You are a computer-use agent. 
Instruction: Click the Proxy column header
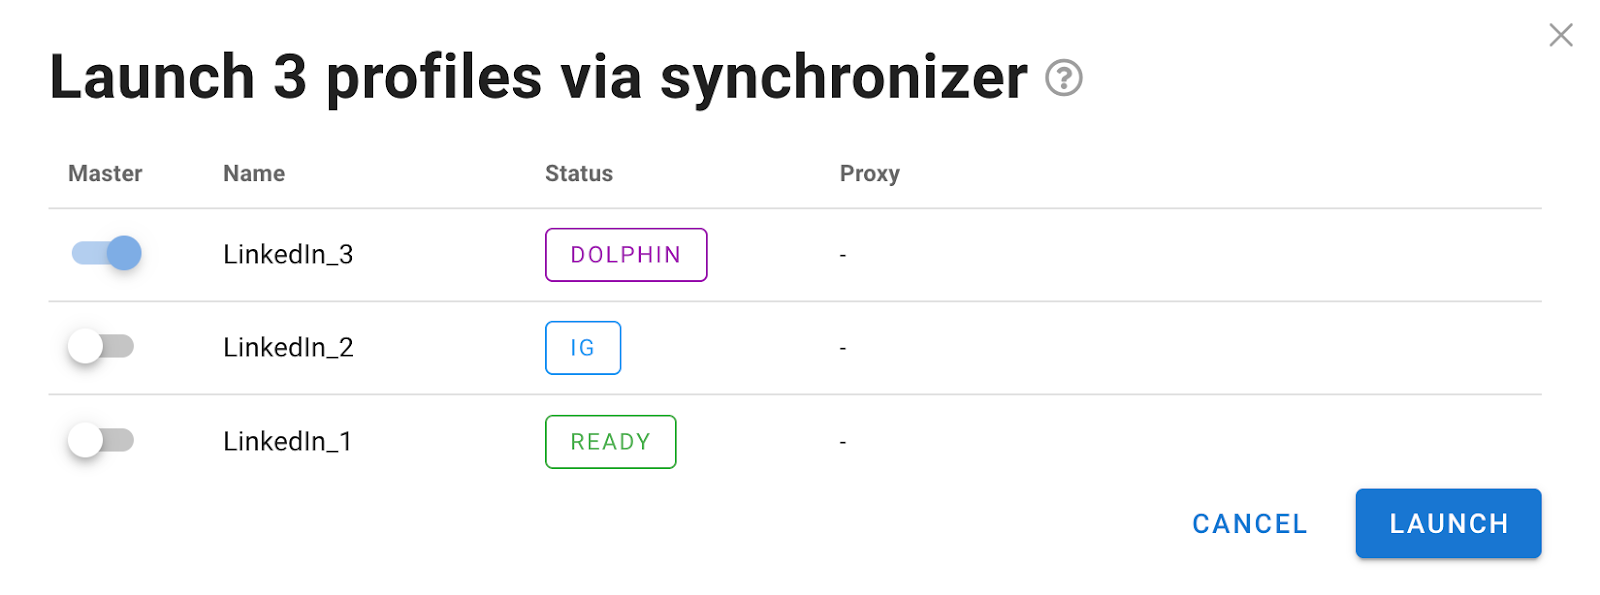click(x=870, y=174)
